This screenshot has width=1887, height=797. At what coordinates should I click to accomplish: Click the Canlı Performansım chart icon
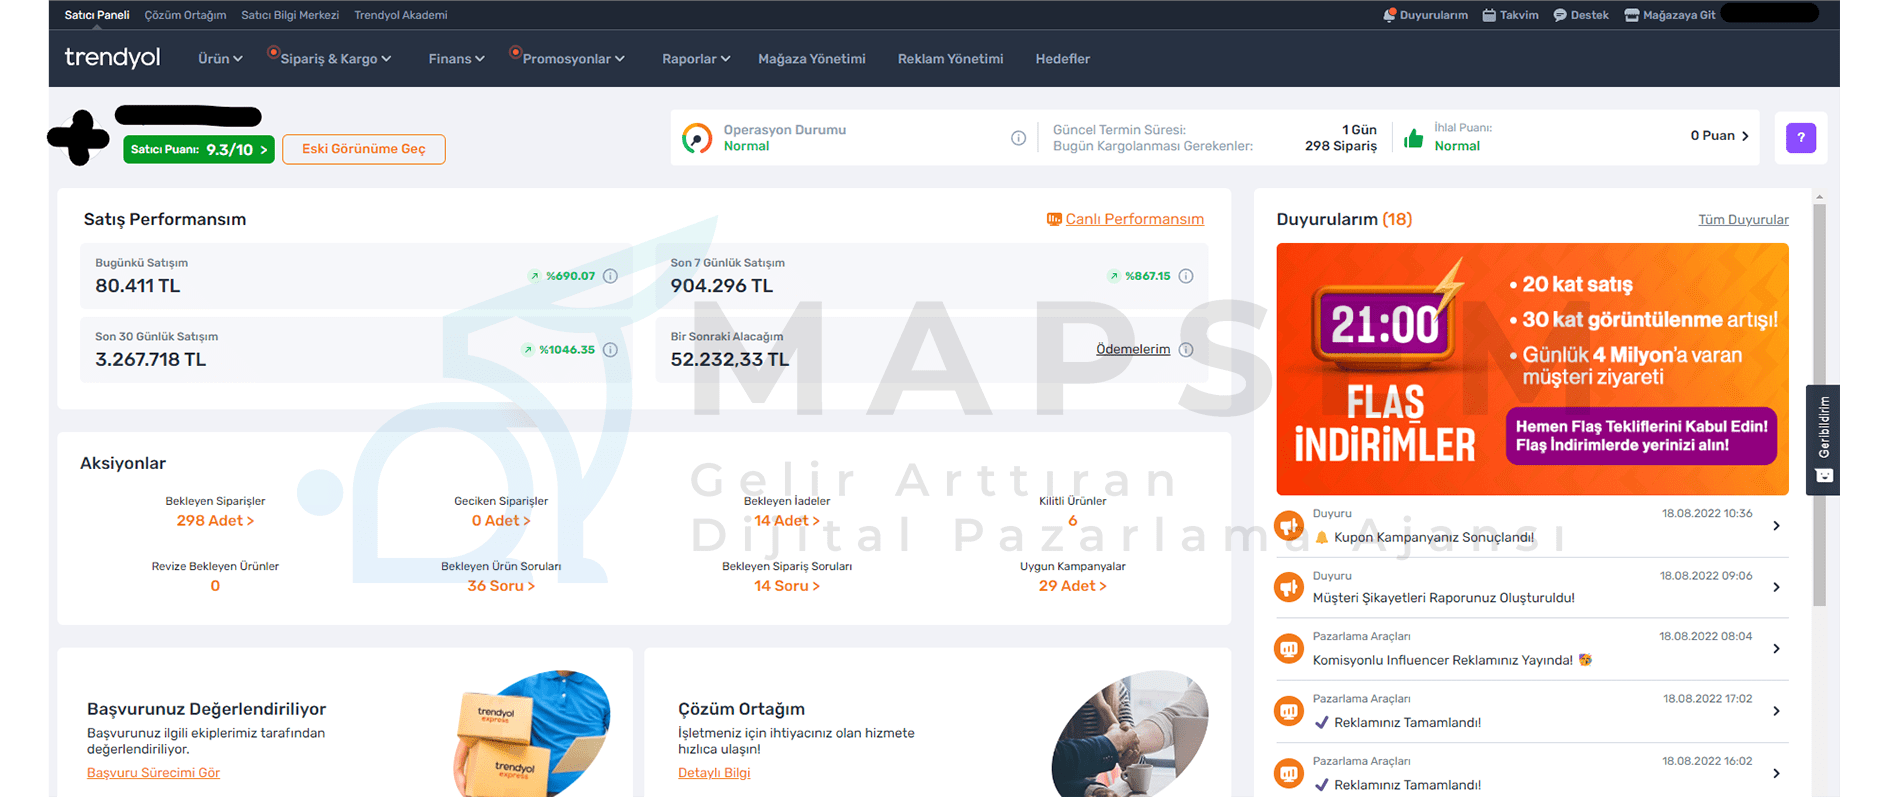pyautogui.click(x=1054, y=219)
